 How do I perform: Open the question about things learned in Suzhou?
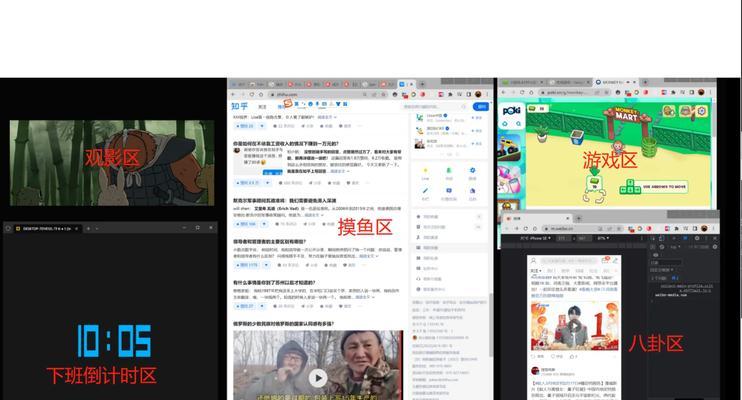(274, 283)
